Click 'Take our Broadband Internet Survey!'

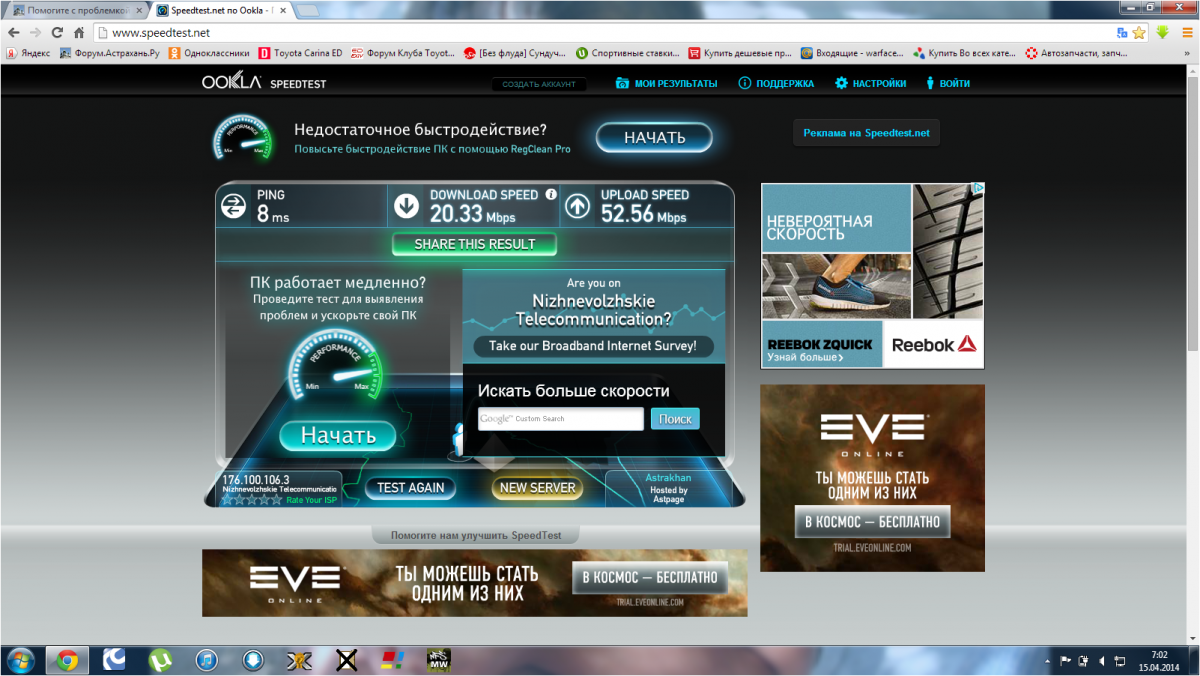(x=593, y=347)
